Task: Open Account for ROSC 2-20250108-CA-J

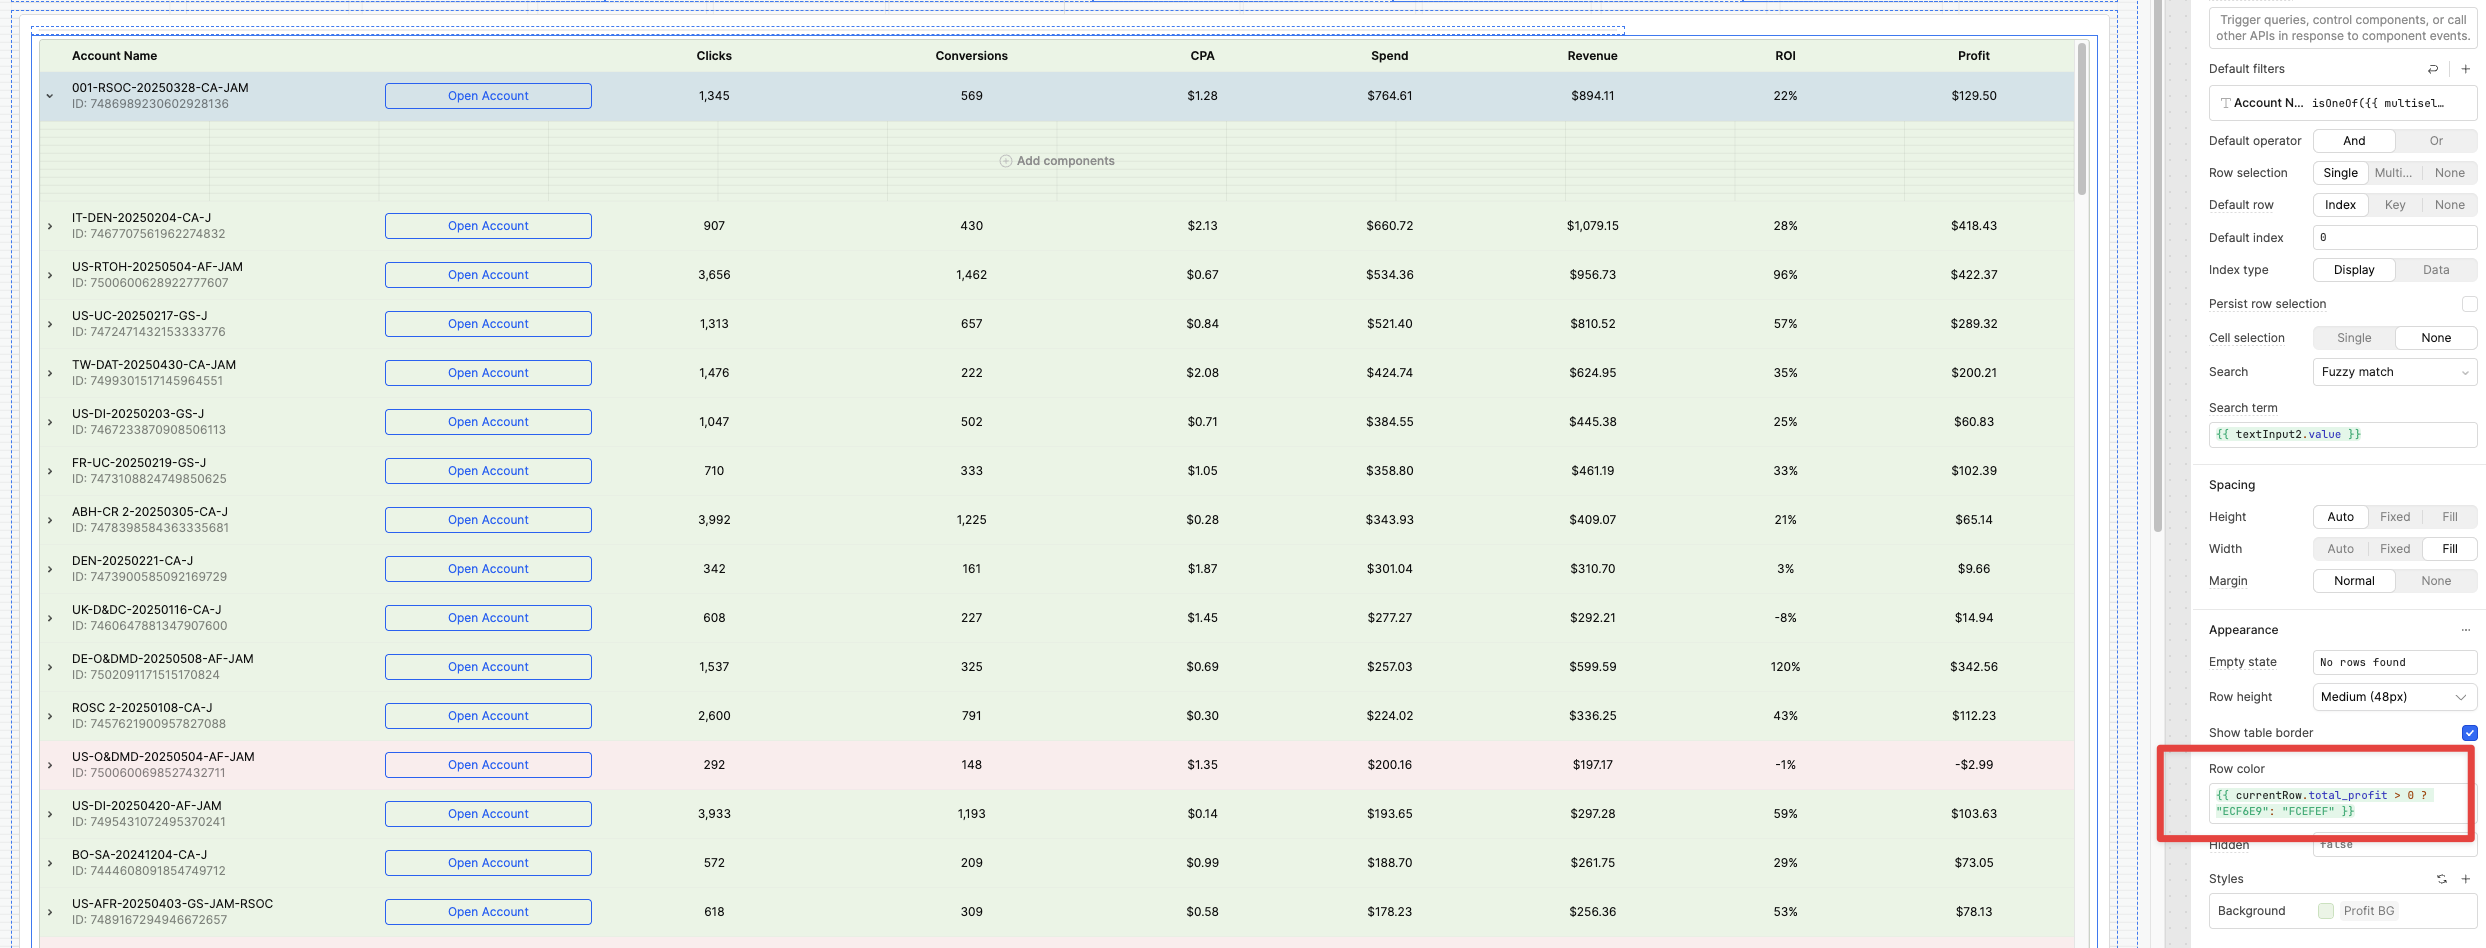Action: pos(487,715)
